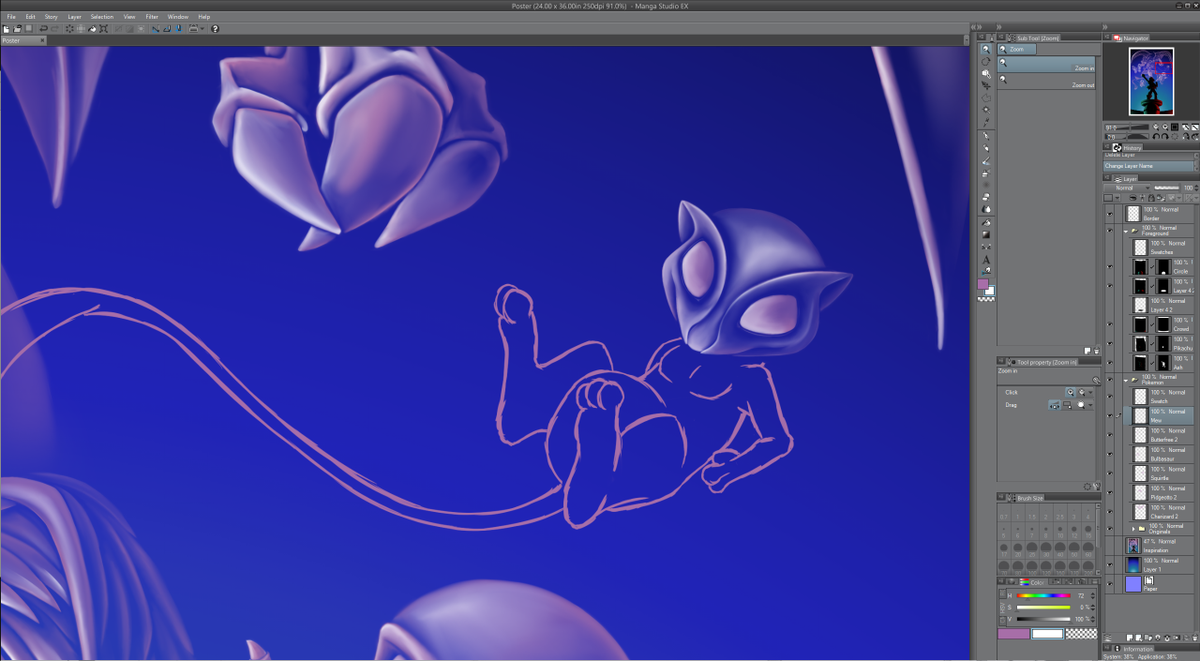Click the Zoom in sub tool entry

point(1047,65)
